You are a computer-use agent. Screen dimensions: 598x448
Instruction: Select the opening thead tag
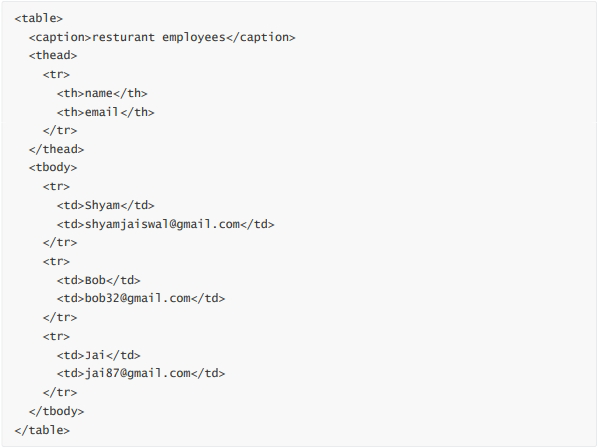(53, 55)
